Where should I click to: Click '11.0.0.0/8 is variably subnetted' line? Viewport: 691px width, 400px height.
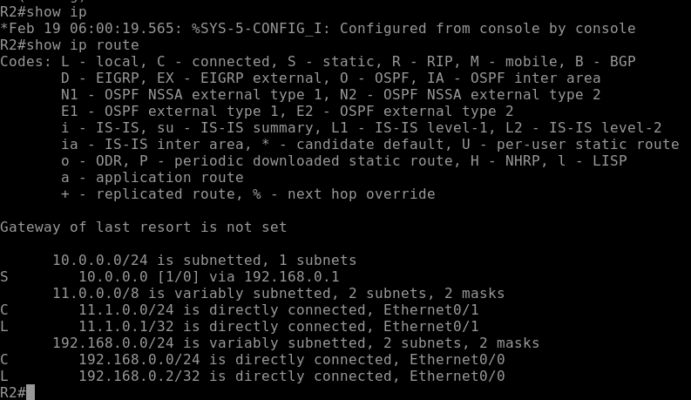pyautogui.click(x=279, y=293)
